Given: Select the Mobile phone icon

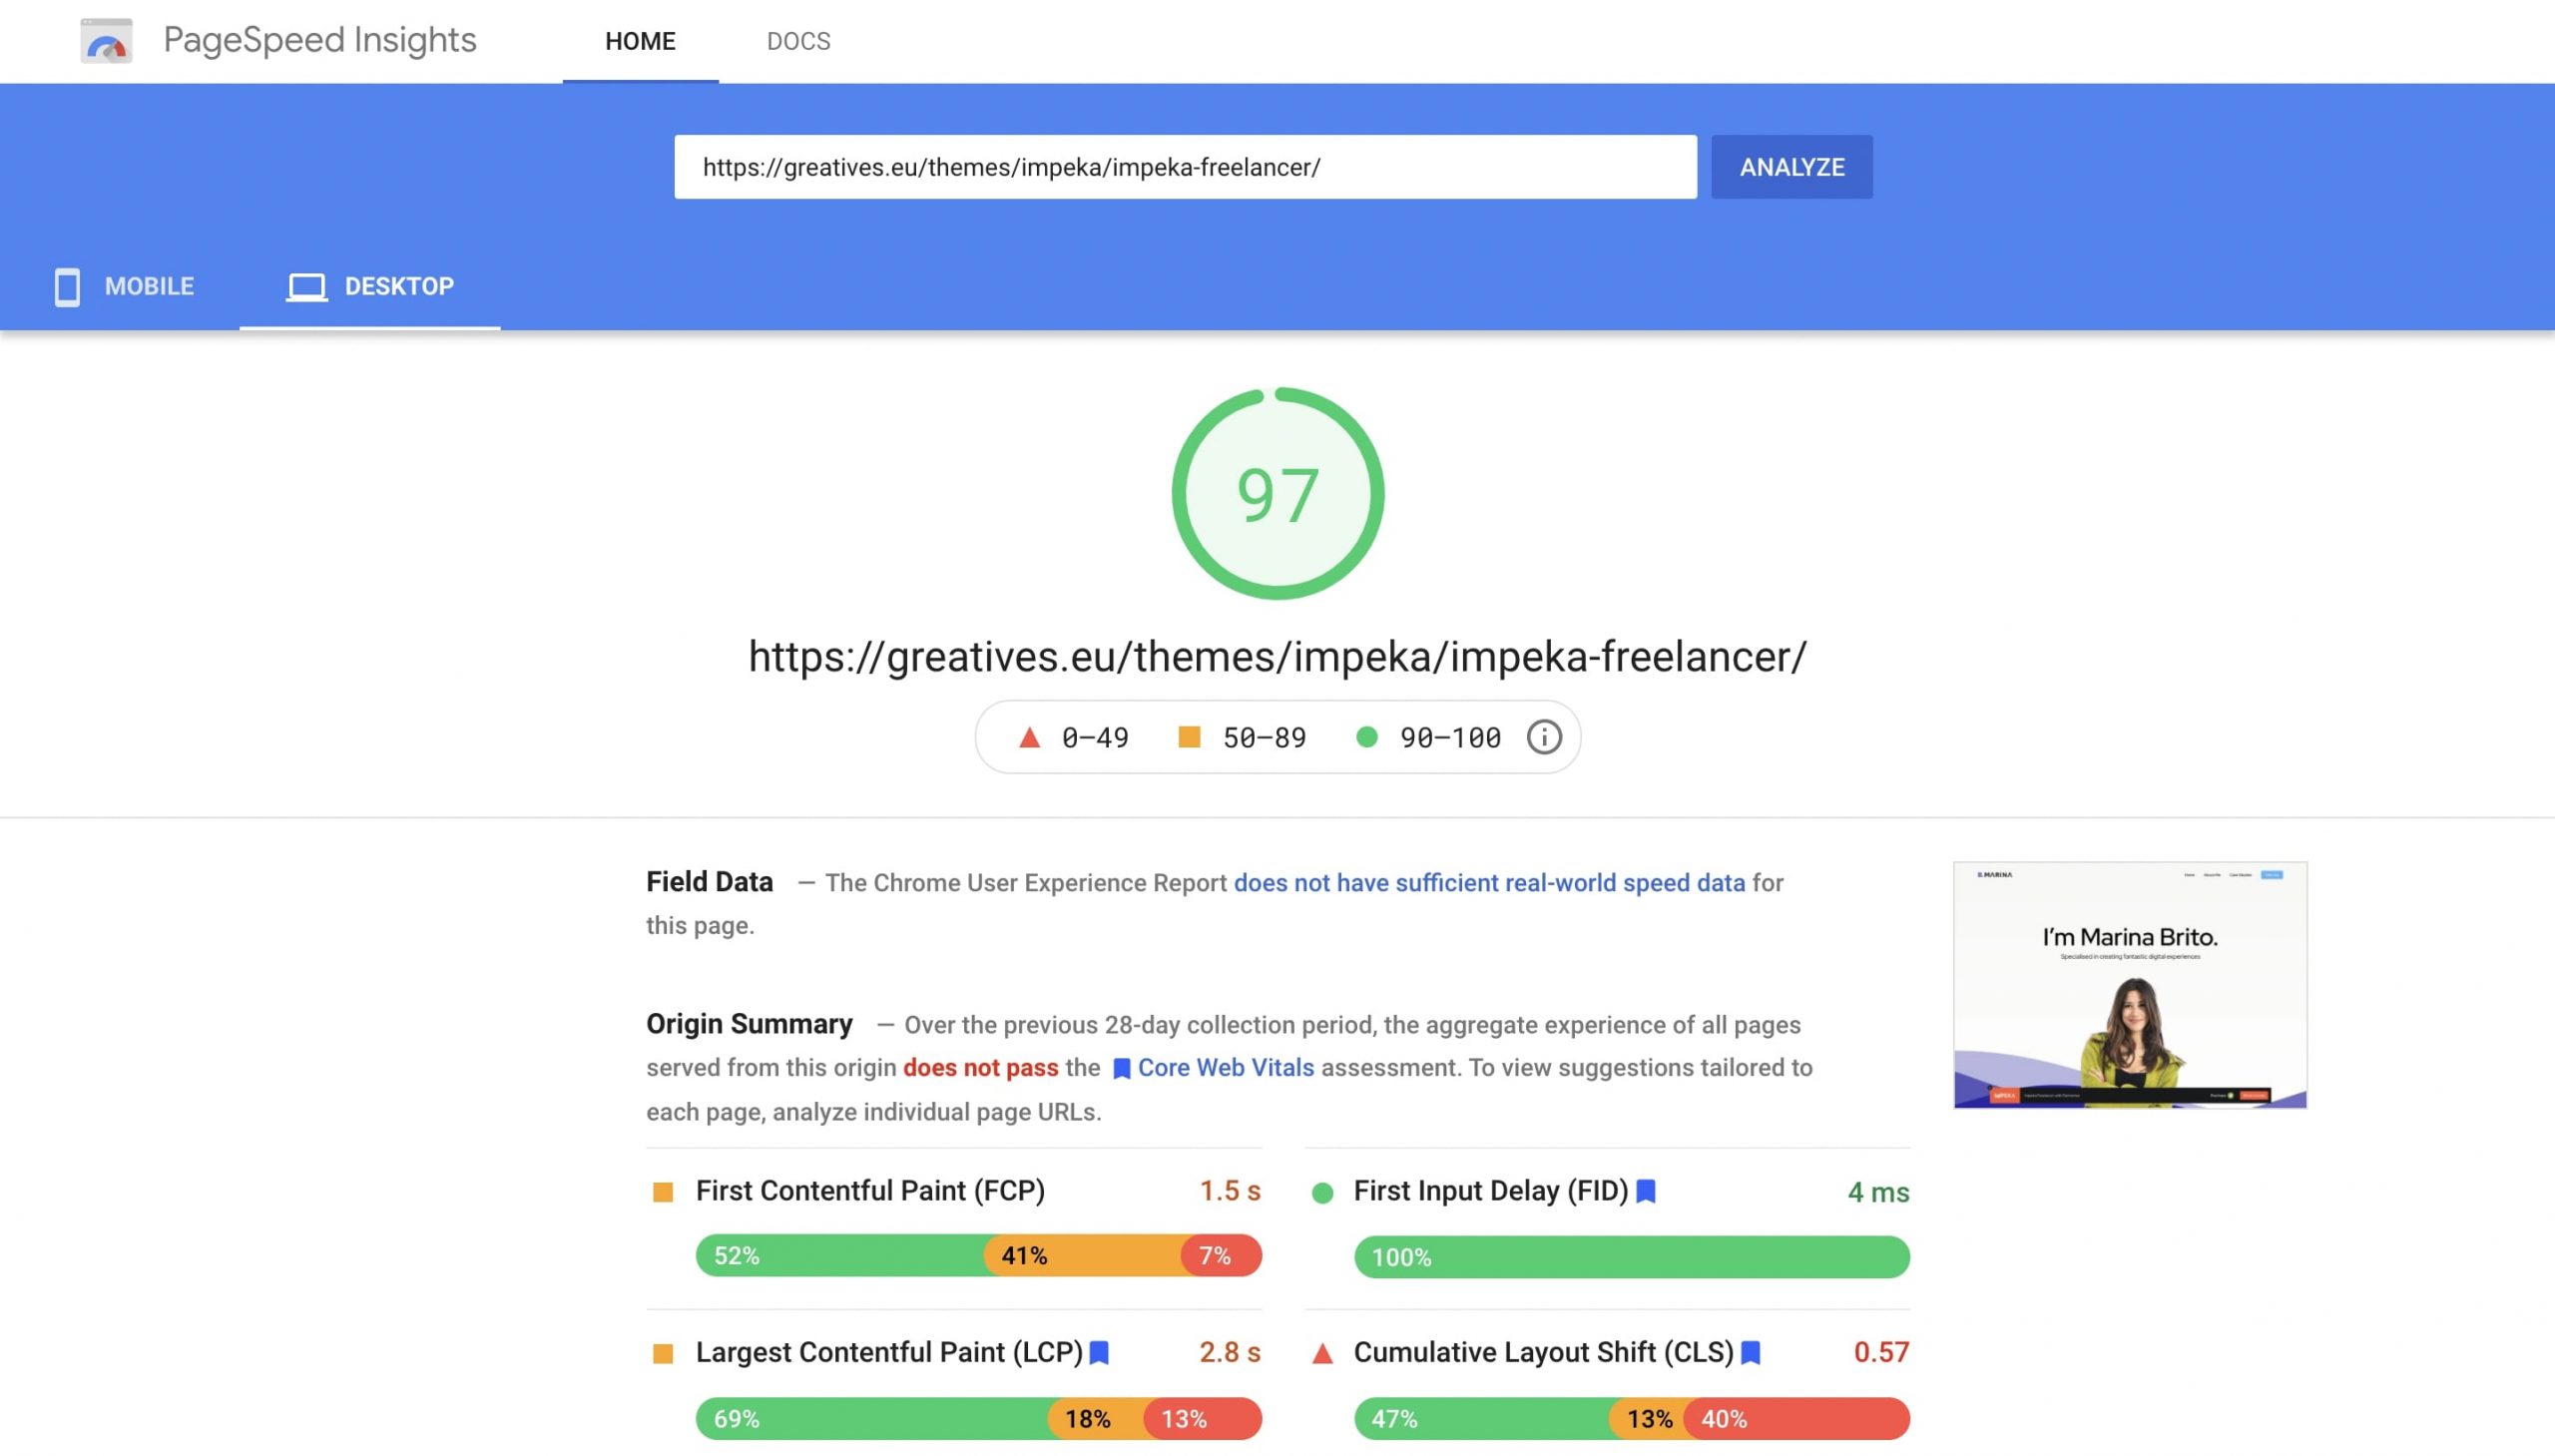Looking at the screenshot, I should [66, 287].
